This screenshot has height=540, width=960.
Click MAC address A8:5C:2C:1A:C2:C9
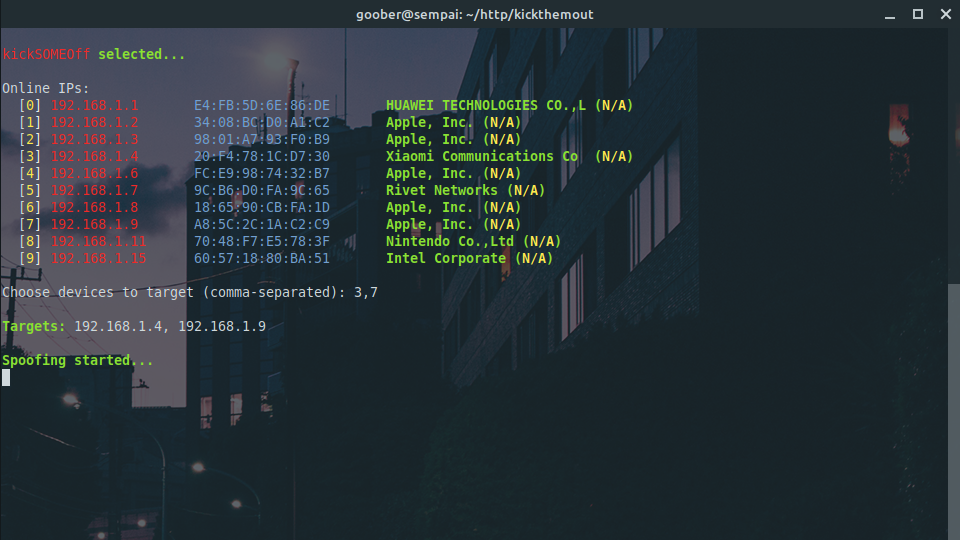click(x=262, y=225)
